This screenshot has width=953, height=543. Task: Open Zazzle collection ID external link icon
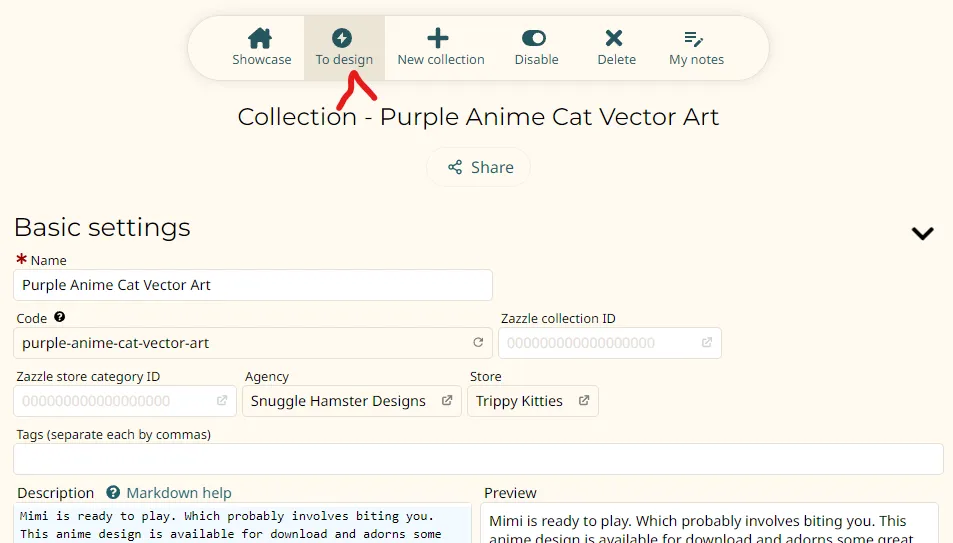(707, 342)
